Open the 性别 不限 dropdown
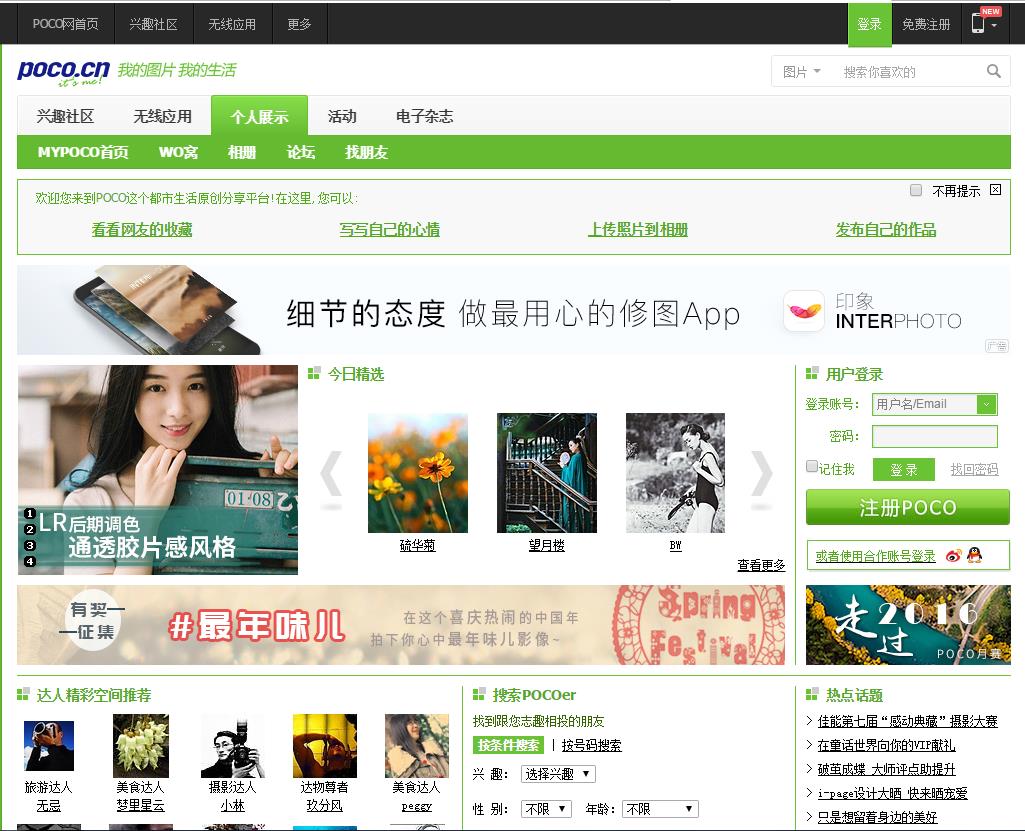This screenshot has height=831, width=1025. click(546, 809)
